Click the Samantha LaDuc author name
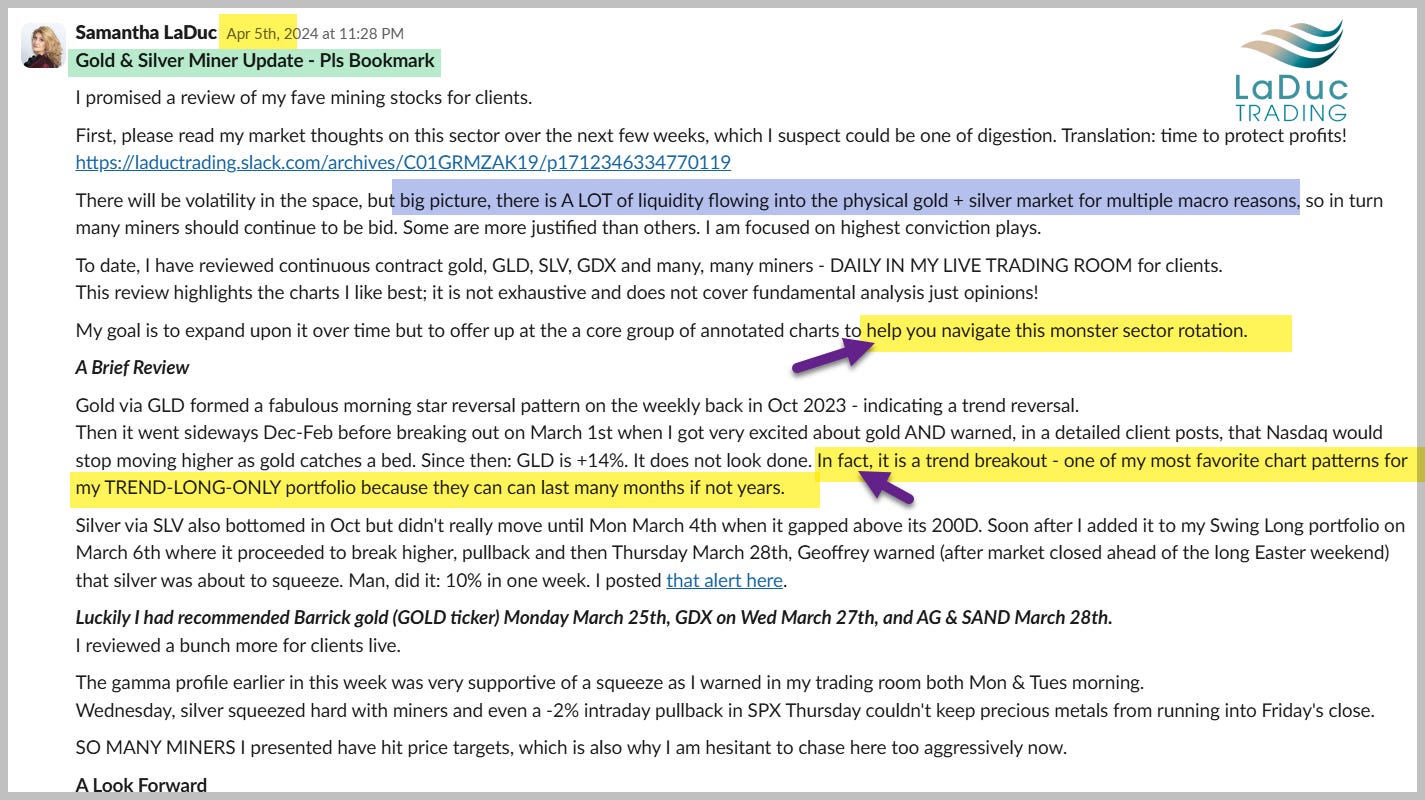This screenshot has height=800, width=1425. coord(146,33)
